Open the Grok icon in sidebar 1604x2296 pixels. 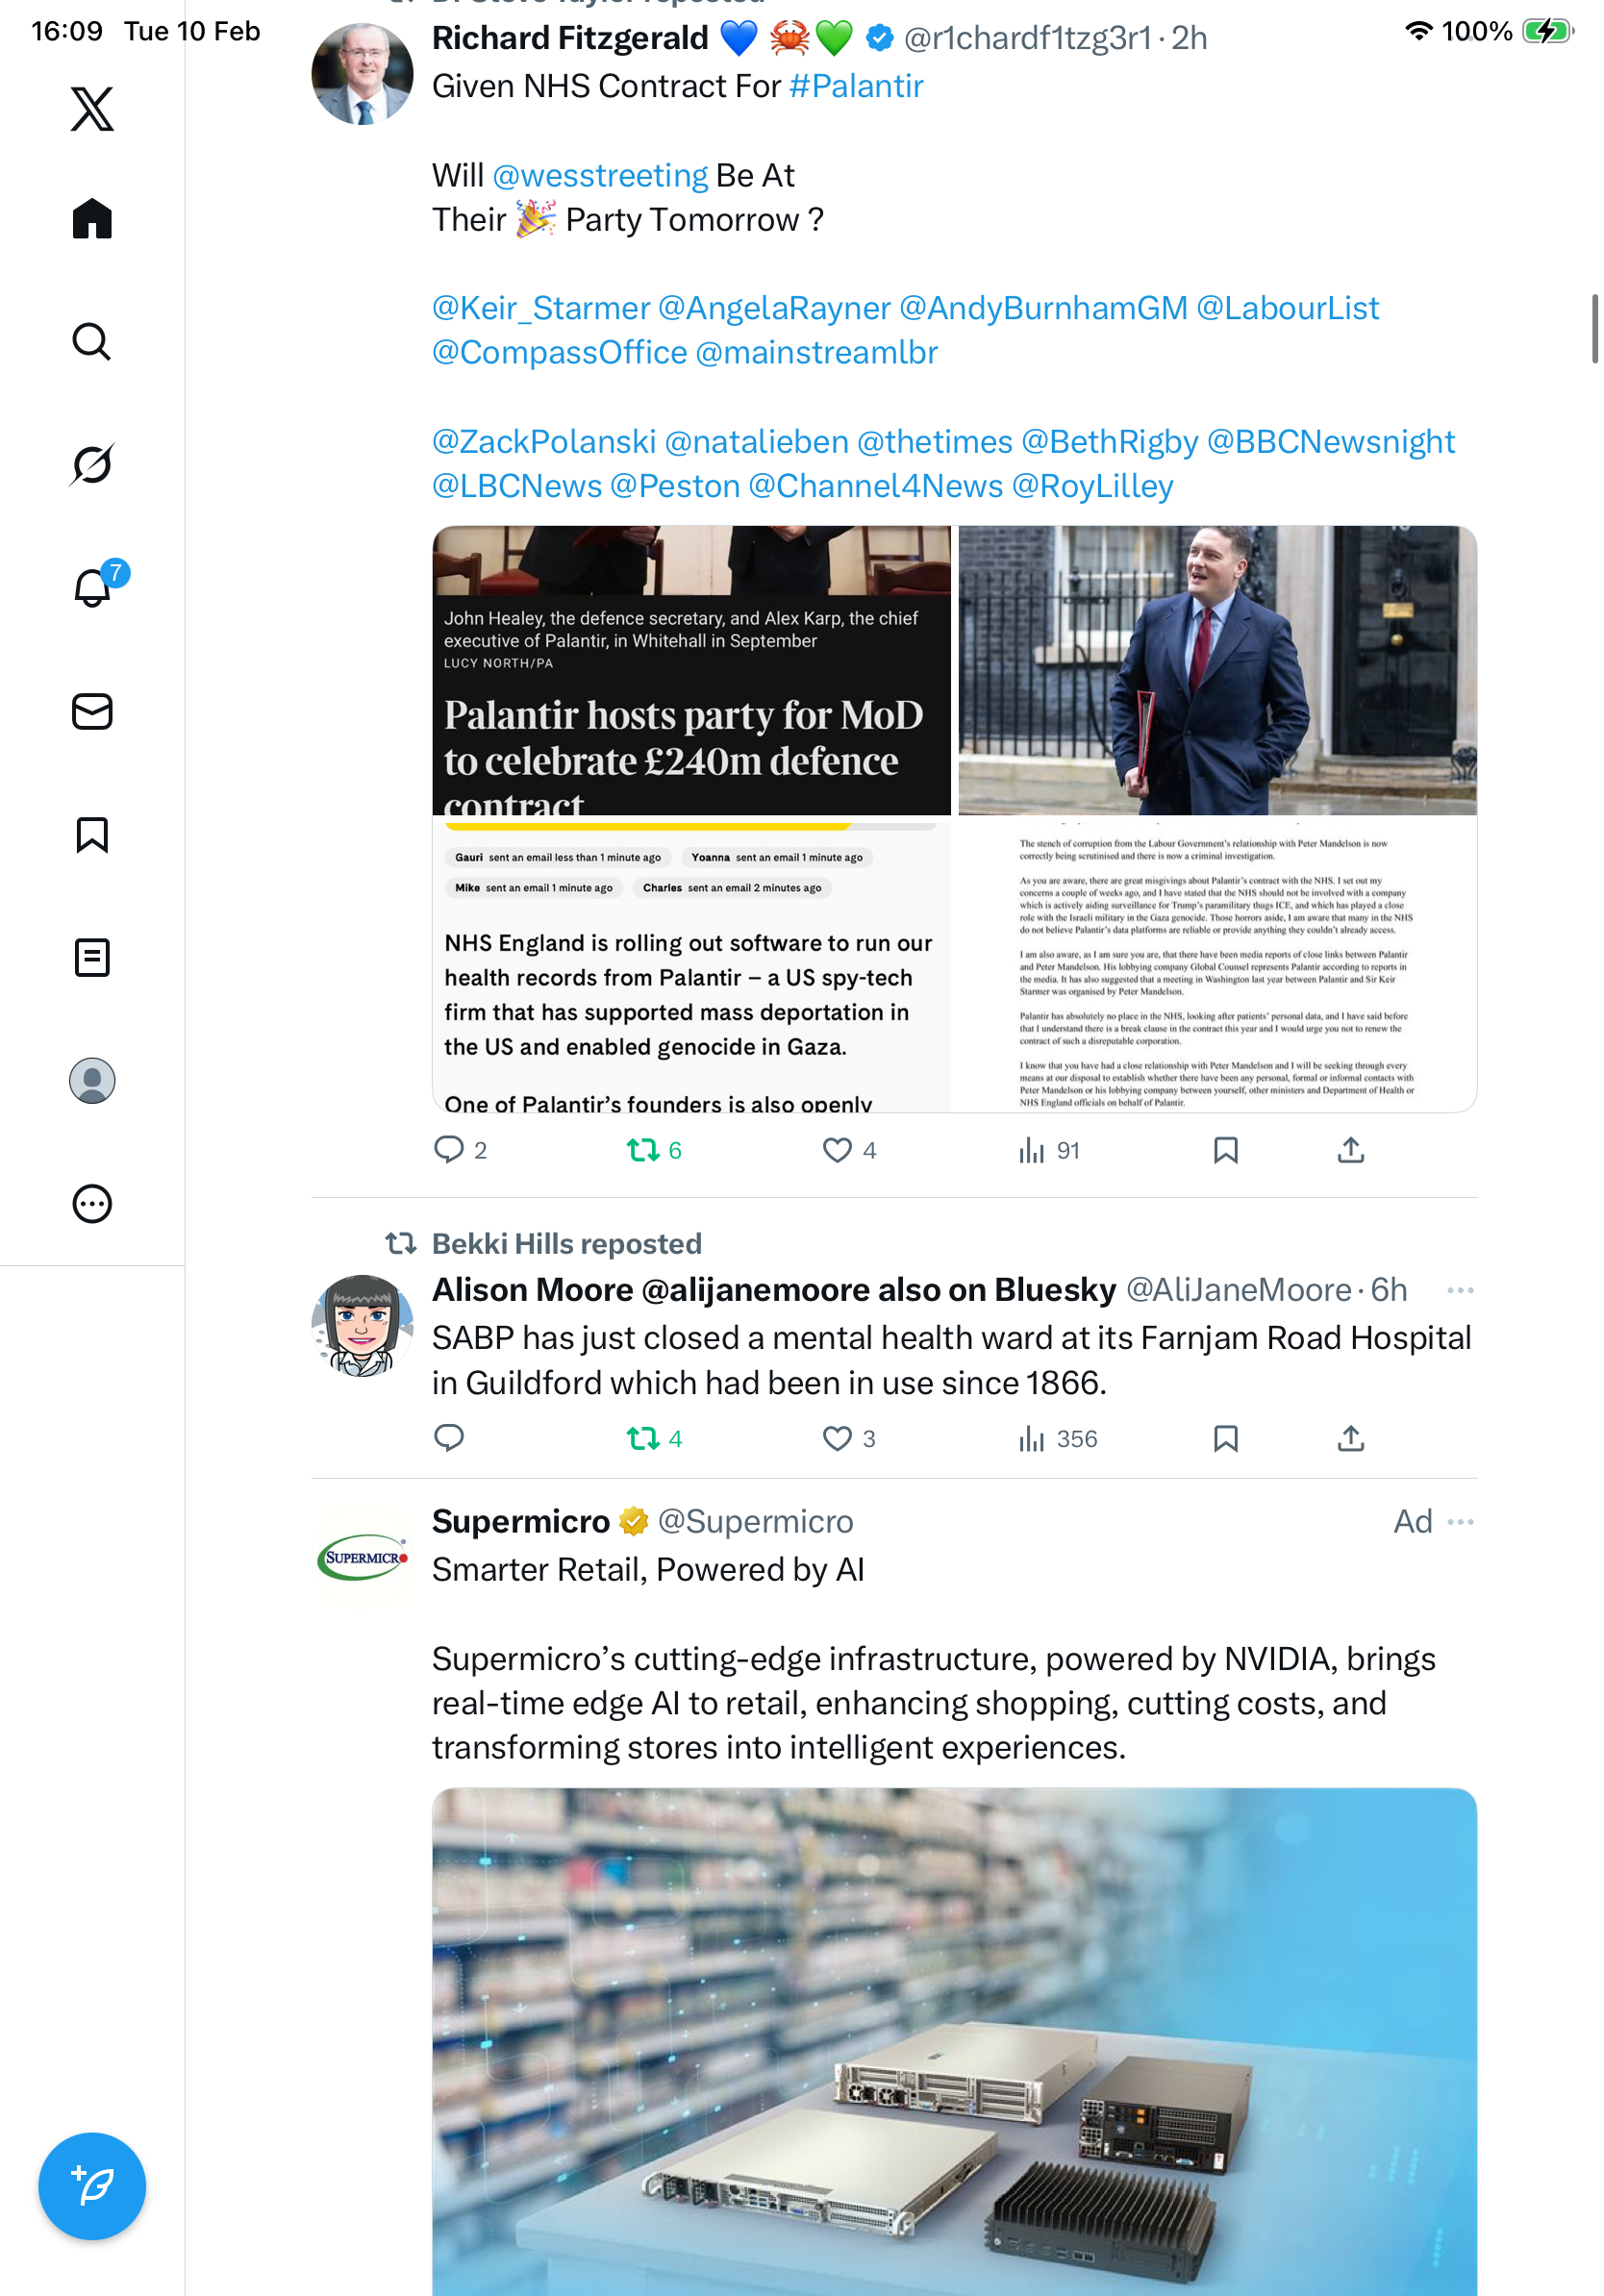(92, 464)
